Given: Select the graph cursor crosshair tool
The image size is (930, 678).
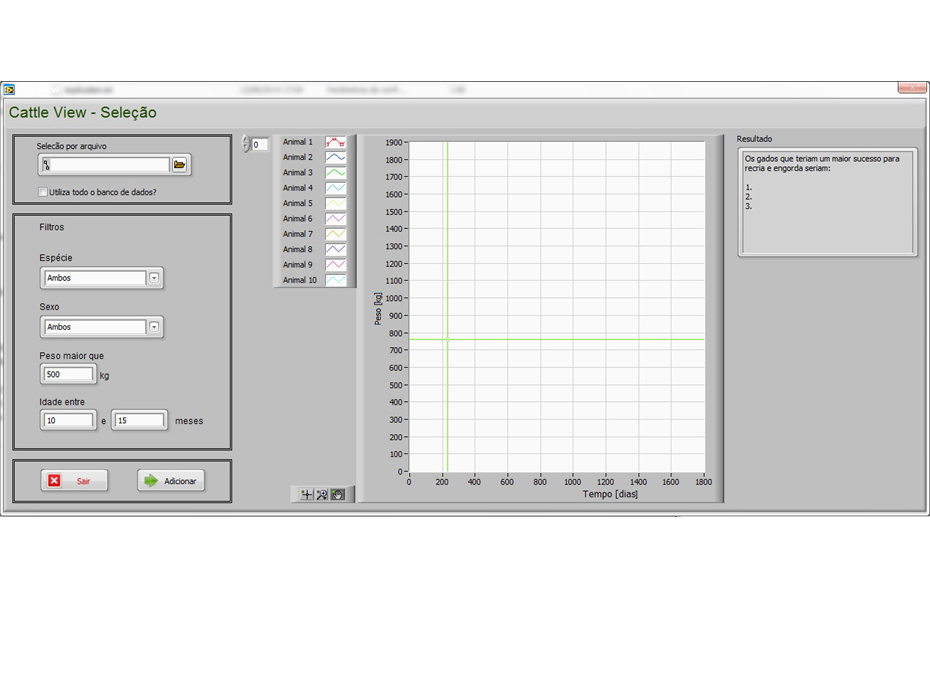Looking at the screenshot, I should click(x=307, y=494).
